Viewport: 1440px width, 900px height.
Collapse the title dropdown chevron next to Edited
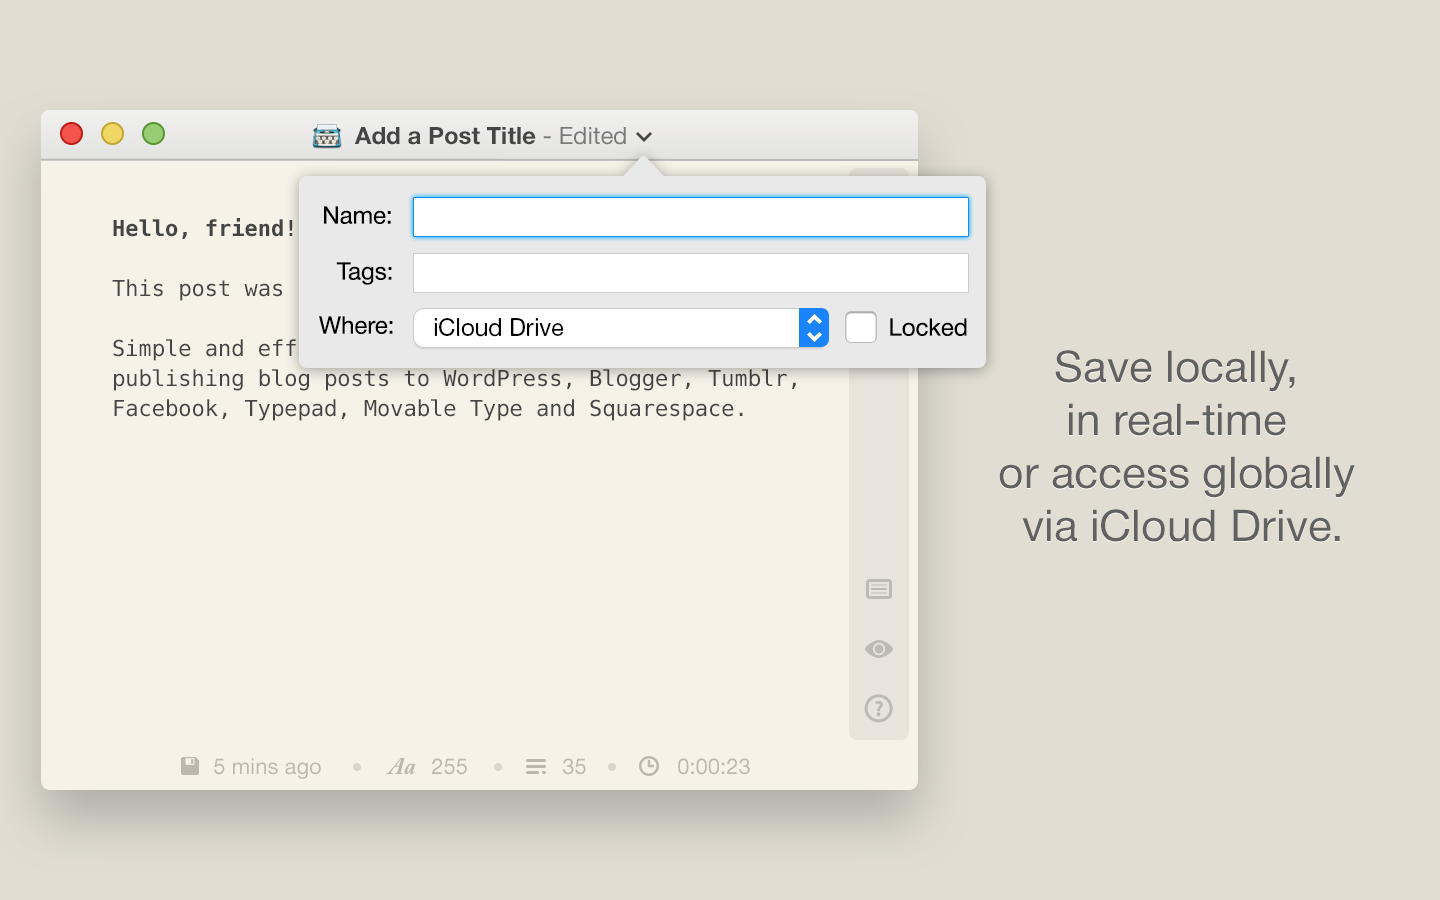(x=645, y=137)
